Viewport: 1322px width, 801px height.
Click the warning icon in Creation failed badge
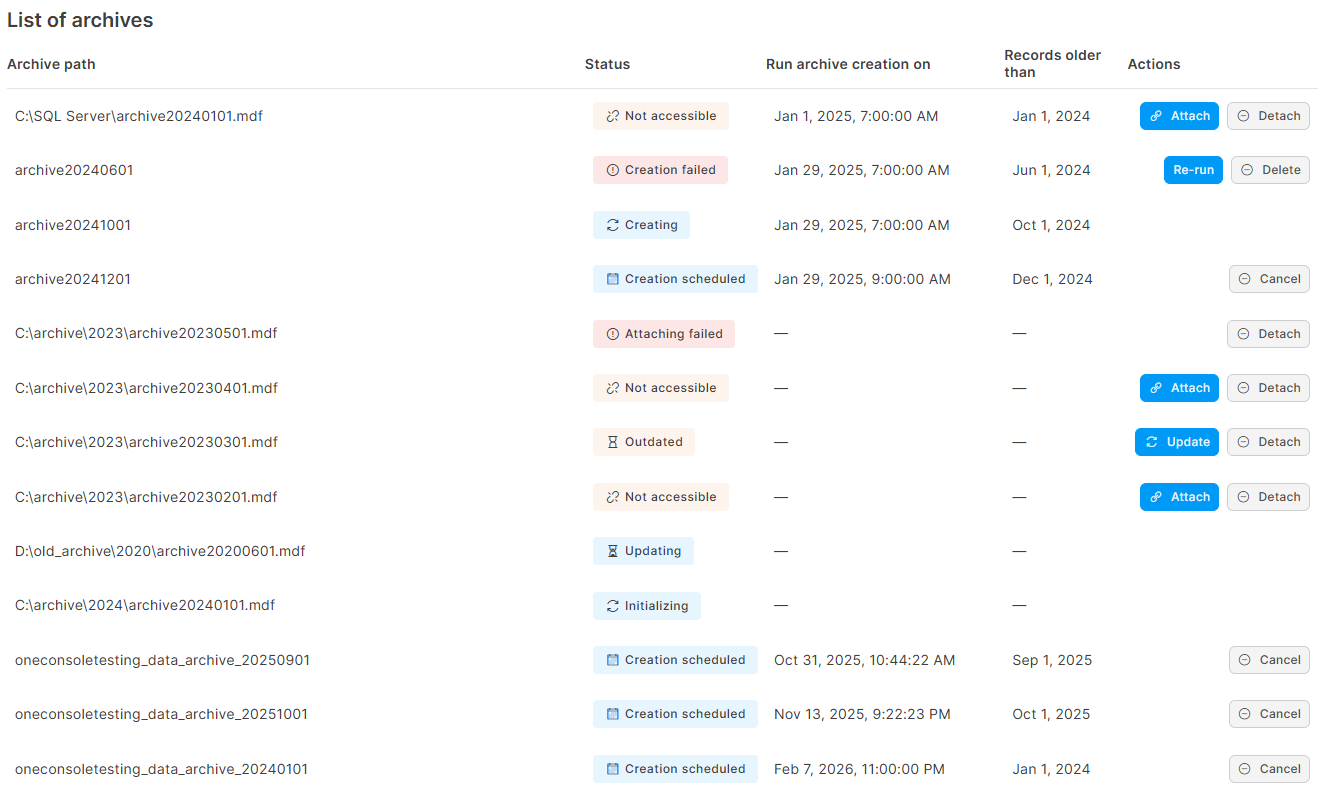[x=613, y=170]
